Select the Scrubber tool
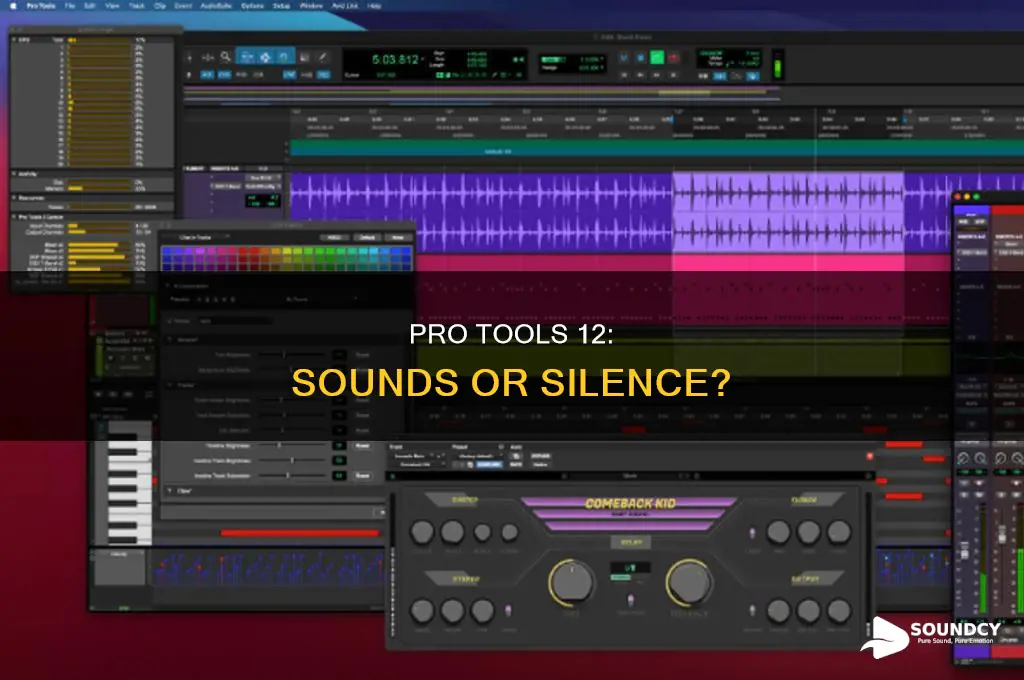The height and width of the screenshot is (680, 1024). coord(305,57)
